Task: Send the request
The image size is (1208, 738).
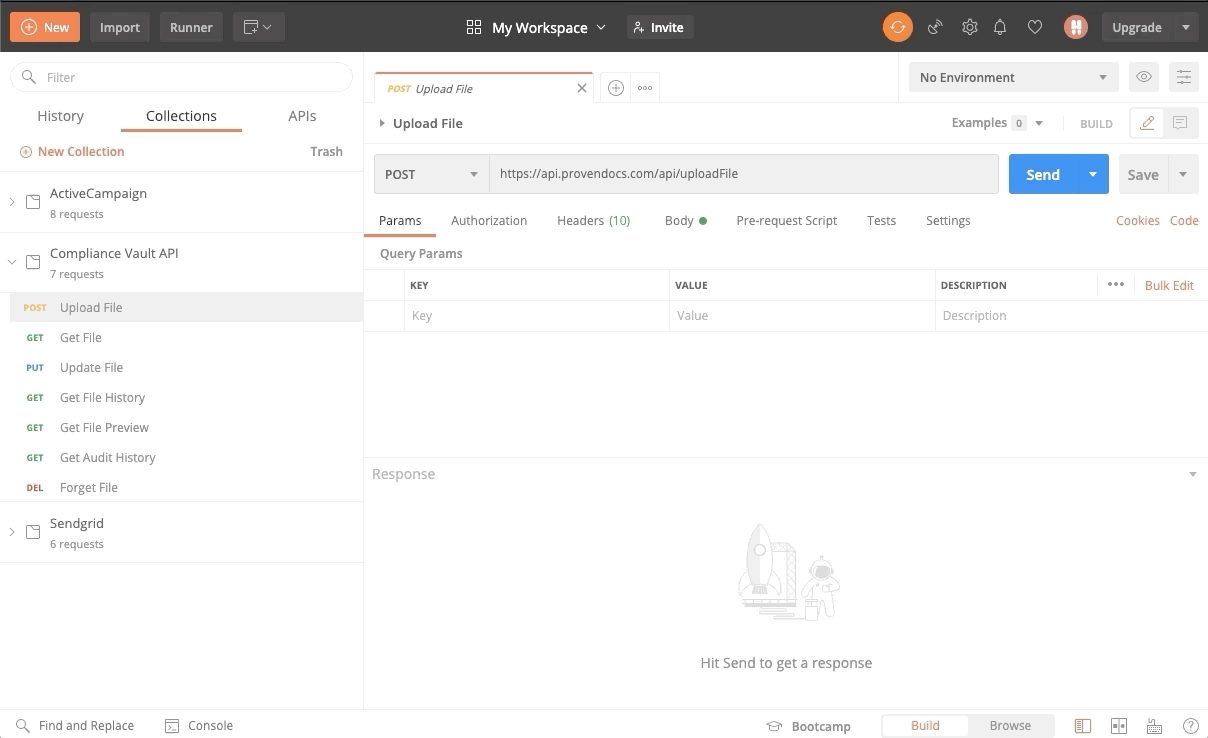Action: click(x=1043, y=174)
